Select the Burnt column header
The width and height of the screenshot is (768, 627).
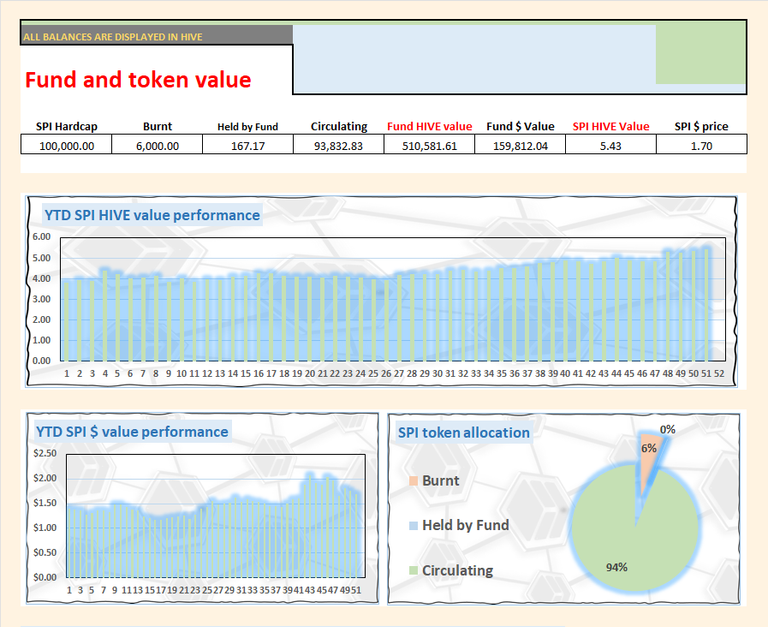[x=157, y=126]
